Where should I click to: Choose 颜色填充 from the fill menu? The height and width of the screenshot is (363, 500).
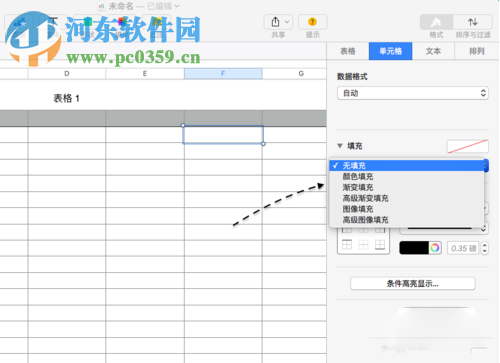click(x=407, y=176)
